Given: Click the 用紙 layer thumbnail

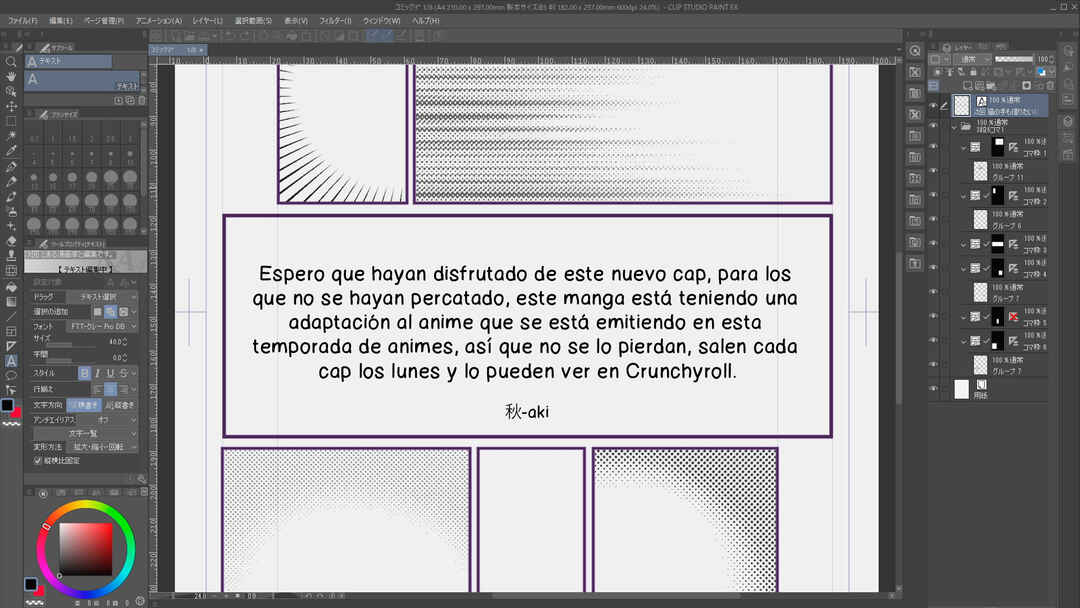Looking at the screenshot, I should pos(962,389).
